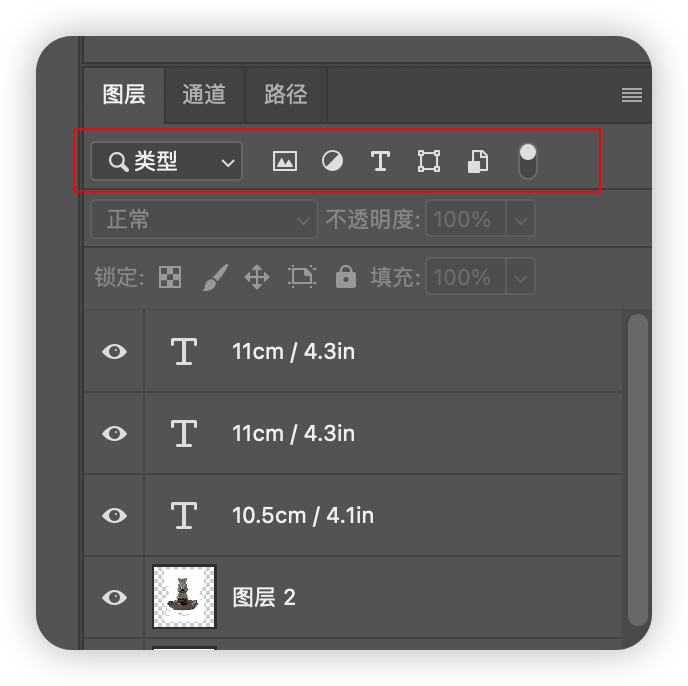Switch to the 通道 tab
The image size is (688, 686).
[x=204, y=95]
